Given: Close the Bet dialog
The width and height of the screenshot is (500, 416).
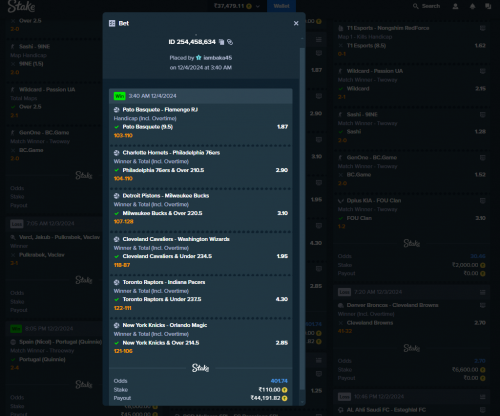Looking at the screenshot, I should 296,23.
